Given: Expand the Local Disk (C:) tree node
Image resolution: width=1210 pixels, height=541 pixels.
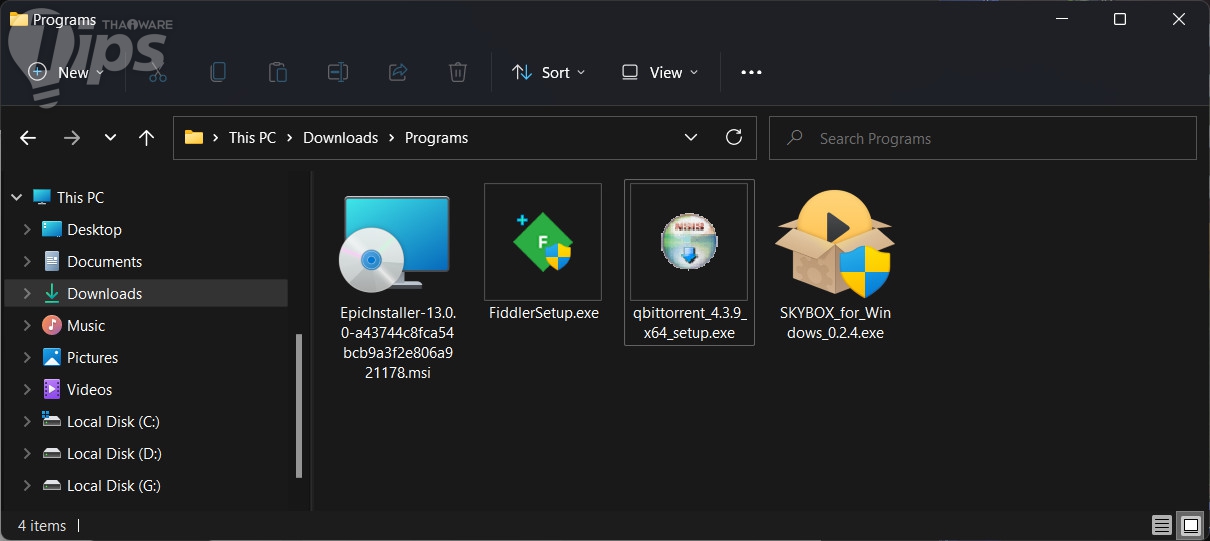Looking at the screenshot, I should click(27, 422).
